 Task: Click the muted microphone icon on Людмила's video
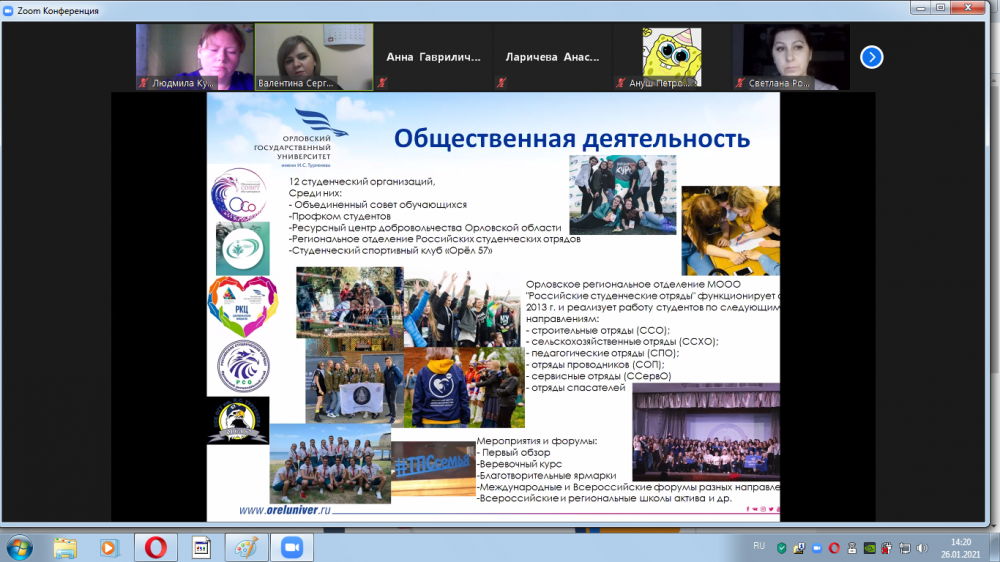tap(144, 84)
